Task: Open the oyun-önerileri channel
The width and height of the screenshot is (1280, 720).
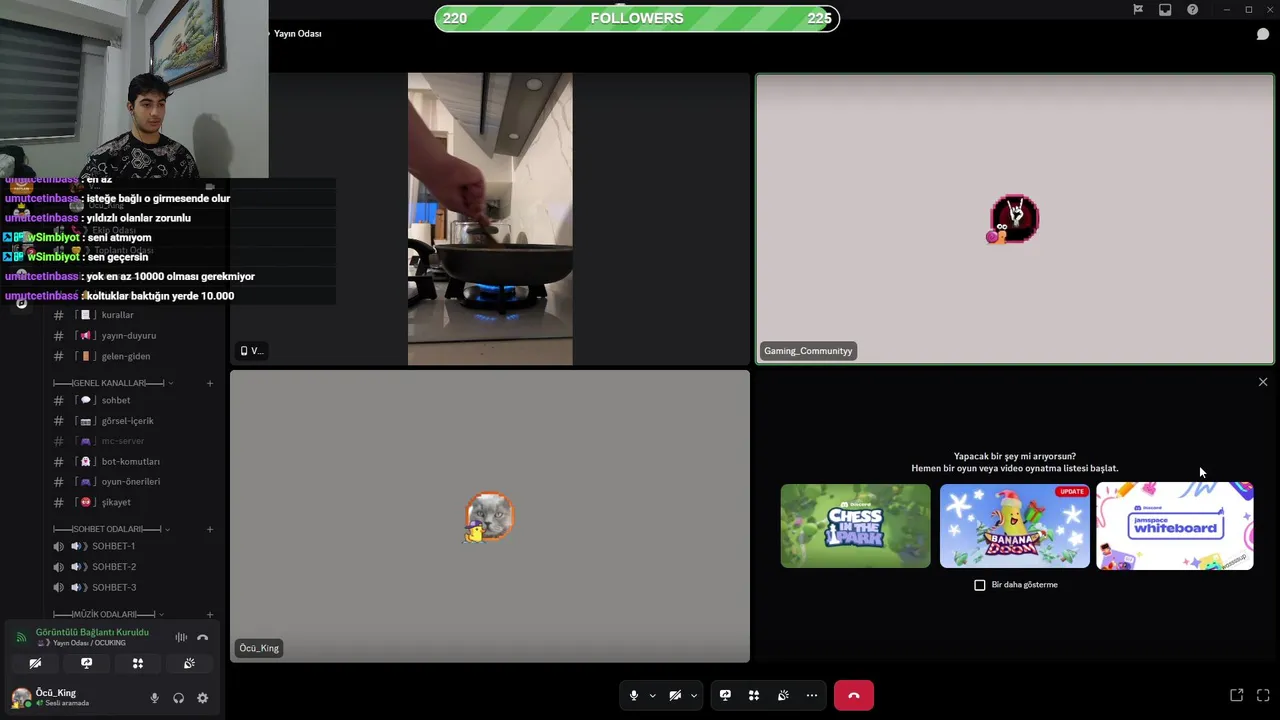Action: tap(132, 482)
